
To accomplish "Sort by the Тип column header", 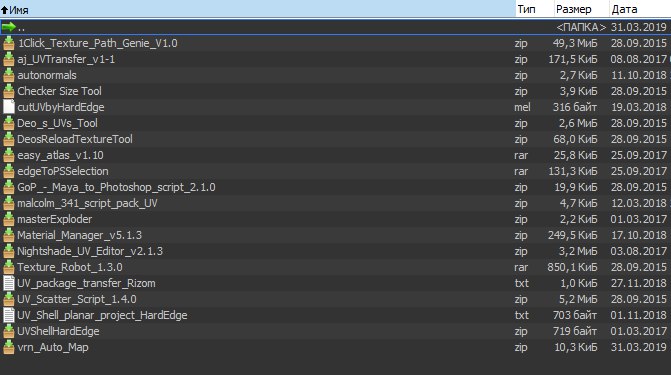I will pyautogui.click(x=534, y=9).
